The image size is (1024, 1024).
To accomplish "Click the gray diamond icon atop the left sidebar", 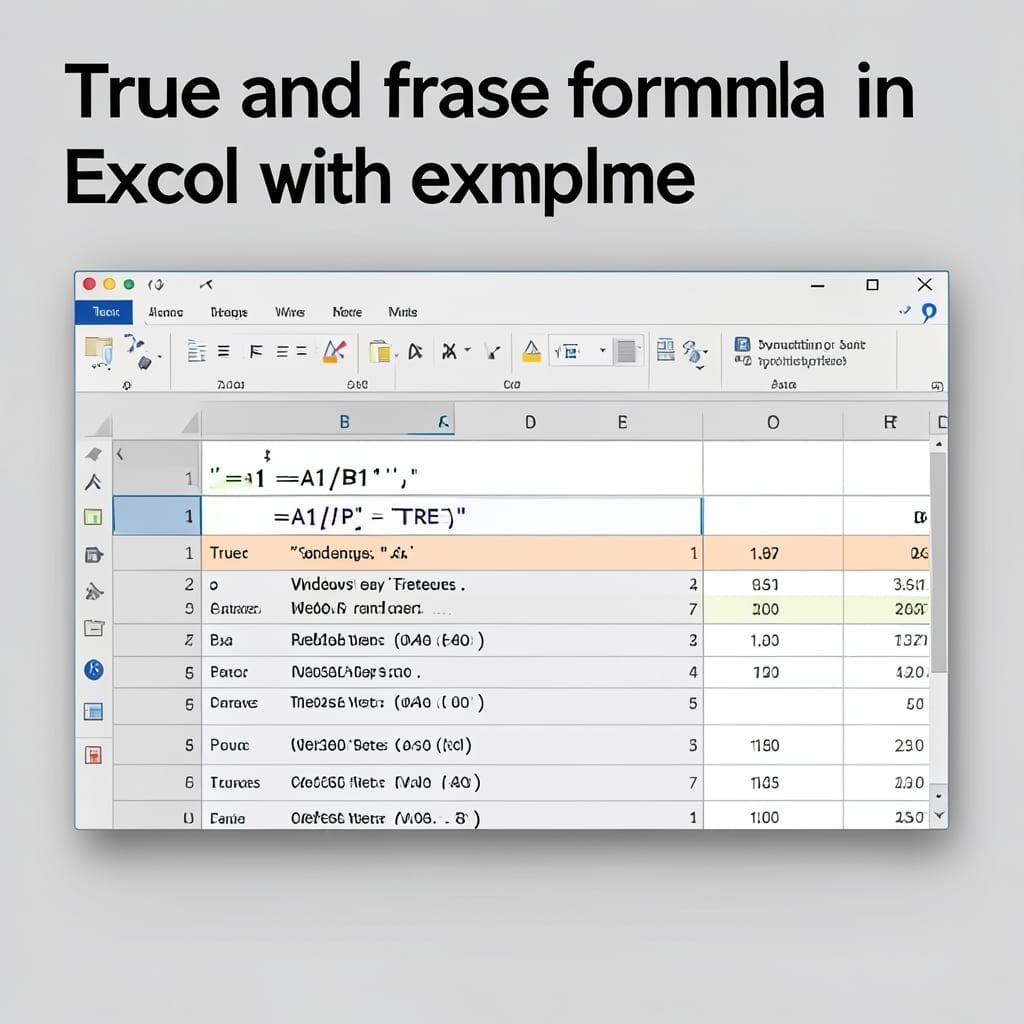I will click(93, 454).
